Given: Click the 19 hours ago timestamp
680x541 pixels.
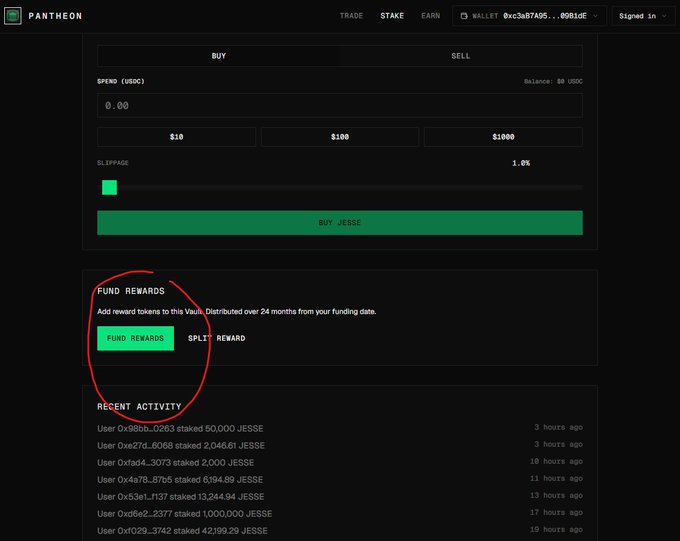Looking at the screenshot, I should (x=556, y=529).
